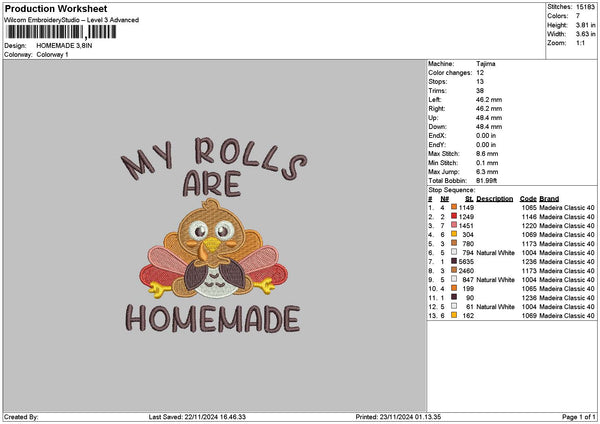Select the Color changes value '12'
The height and width of the screenshot is (424, 600).
pyautogui.click(x=480, y=73)
